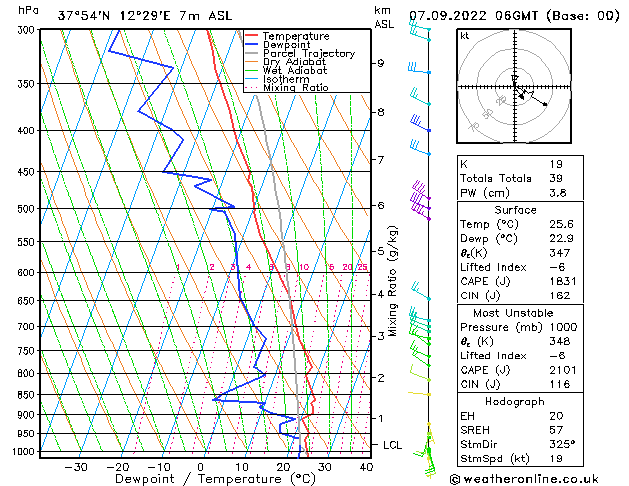
Task: Click the Surface section heading
Action: (x=515, y=210)
